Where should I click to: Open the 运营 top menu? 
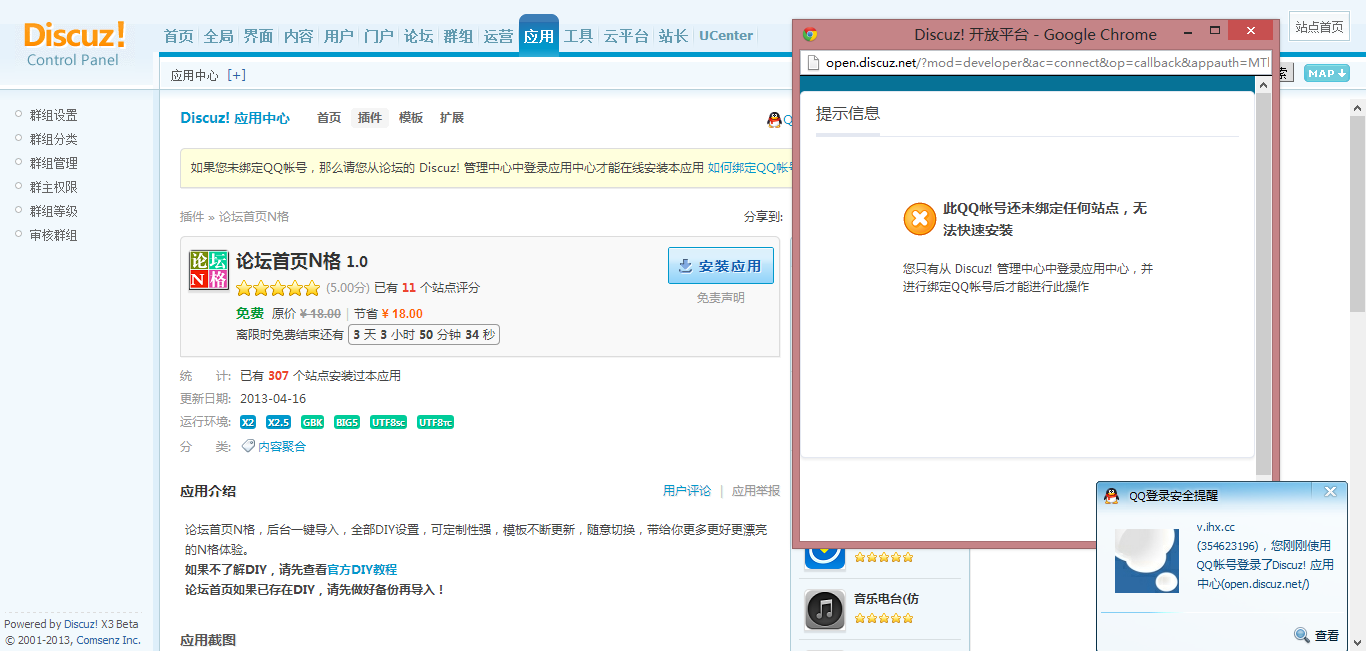(499, 36)
